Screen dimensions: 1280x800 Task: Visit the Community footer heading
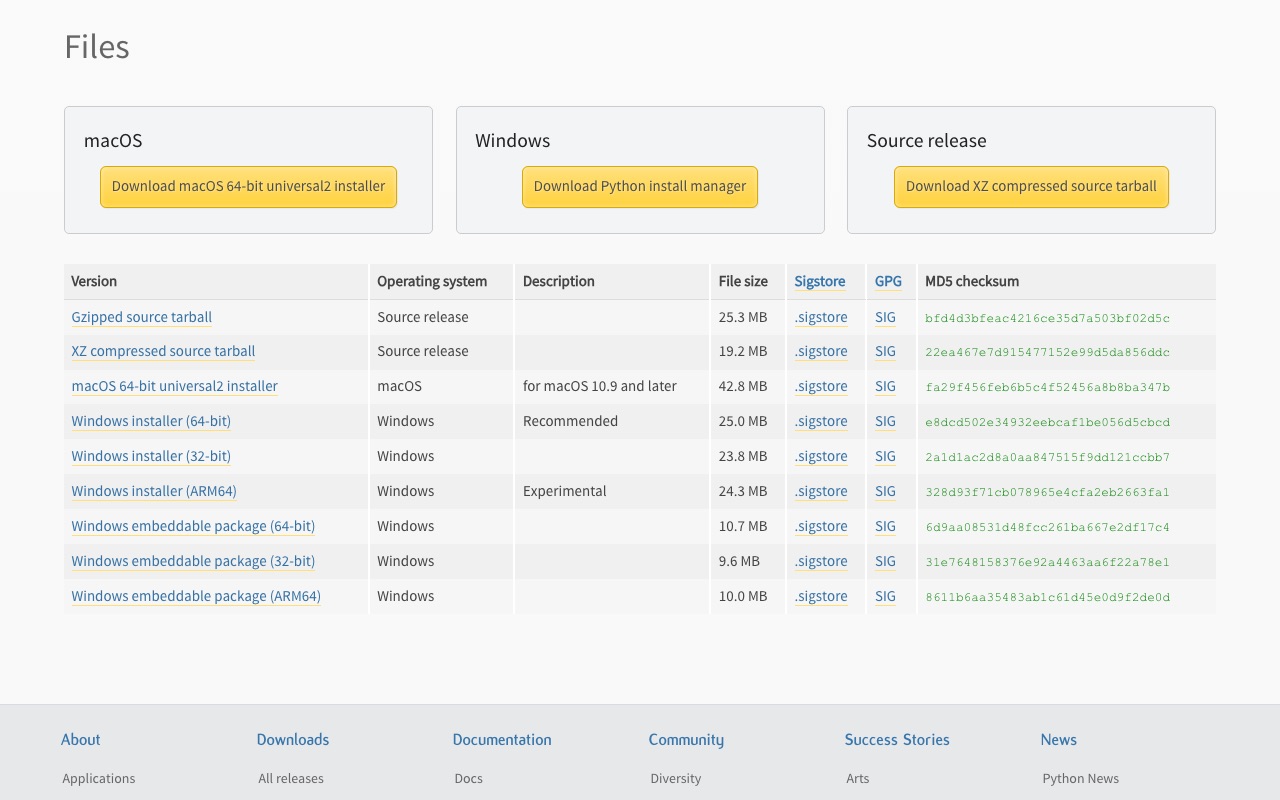[686, 740]
